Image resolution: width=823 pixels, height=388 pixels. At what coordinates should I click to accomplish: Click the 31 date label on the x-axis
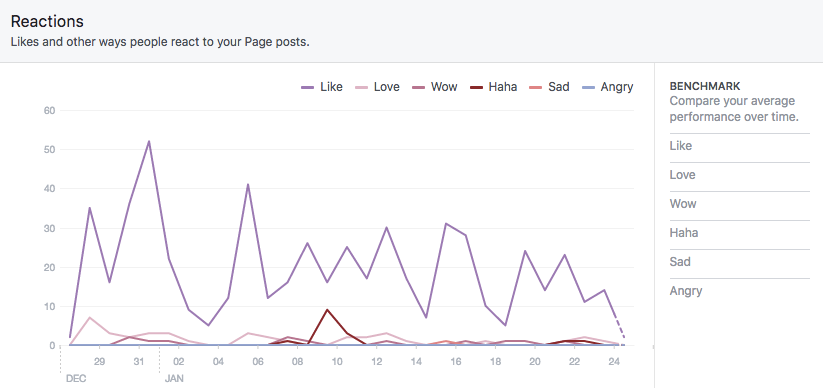click(x=139, y=361)
